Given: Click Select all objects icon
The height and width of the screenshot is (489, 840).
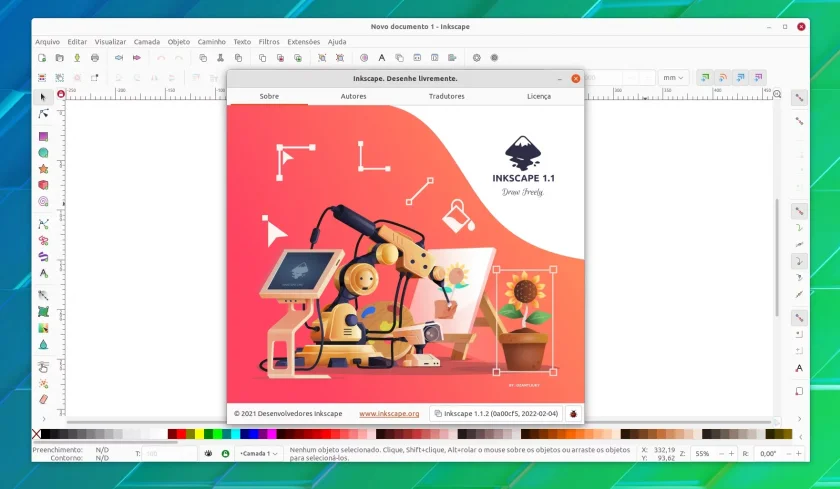Looking at the screenshot, I should pos(42,78).
